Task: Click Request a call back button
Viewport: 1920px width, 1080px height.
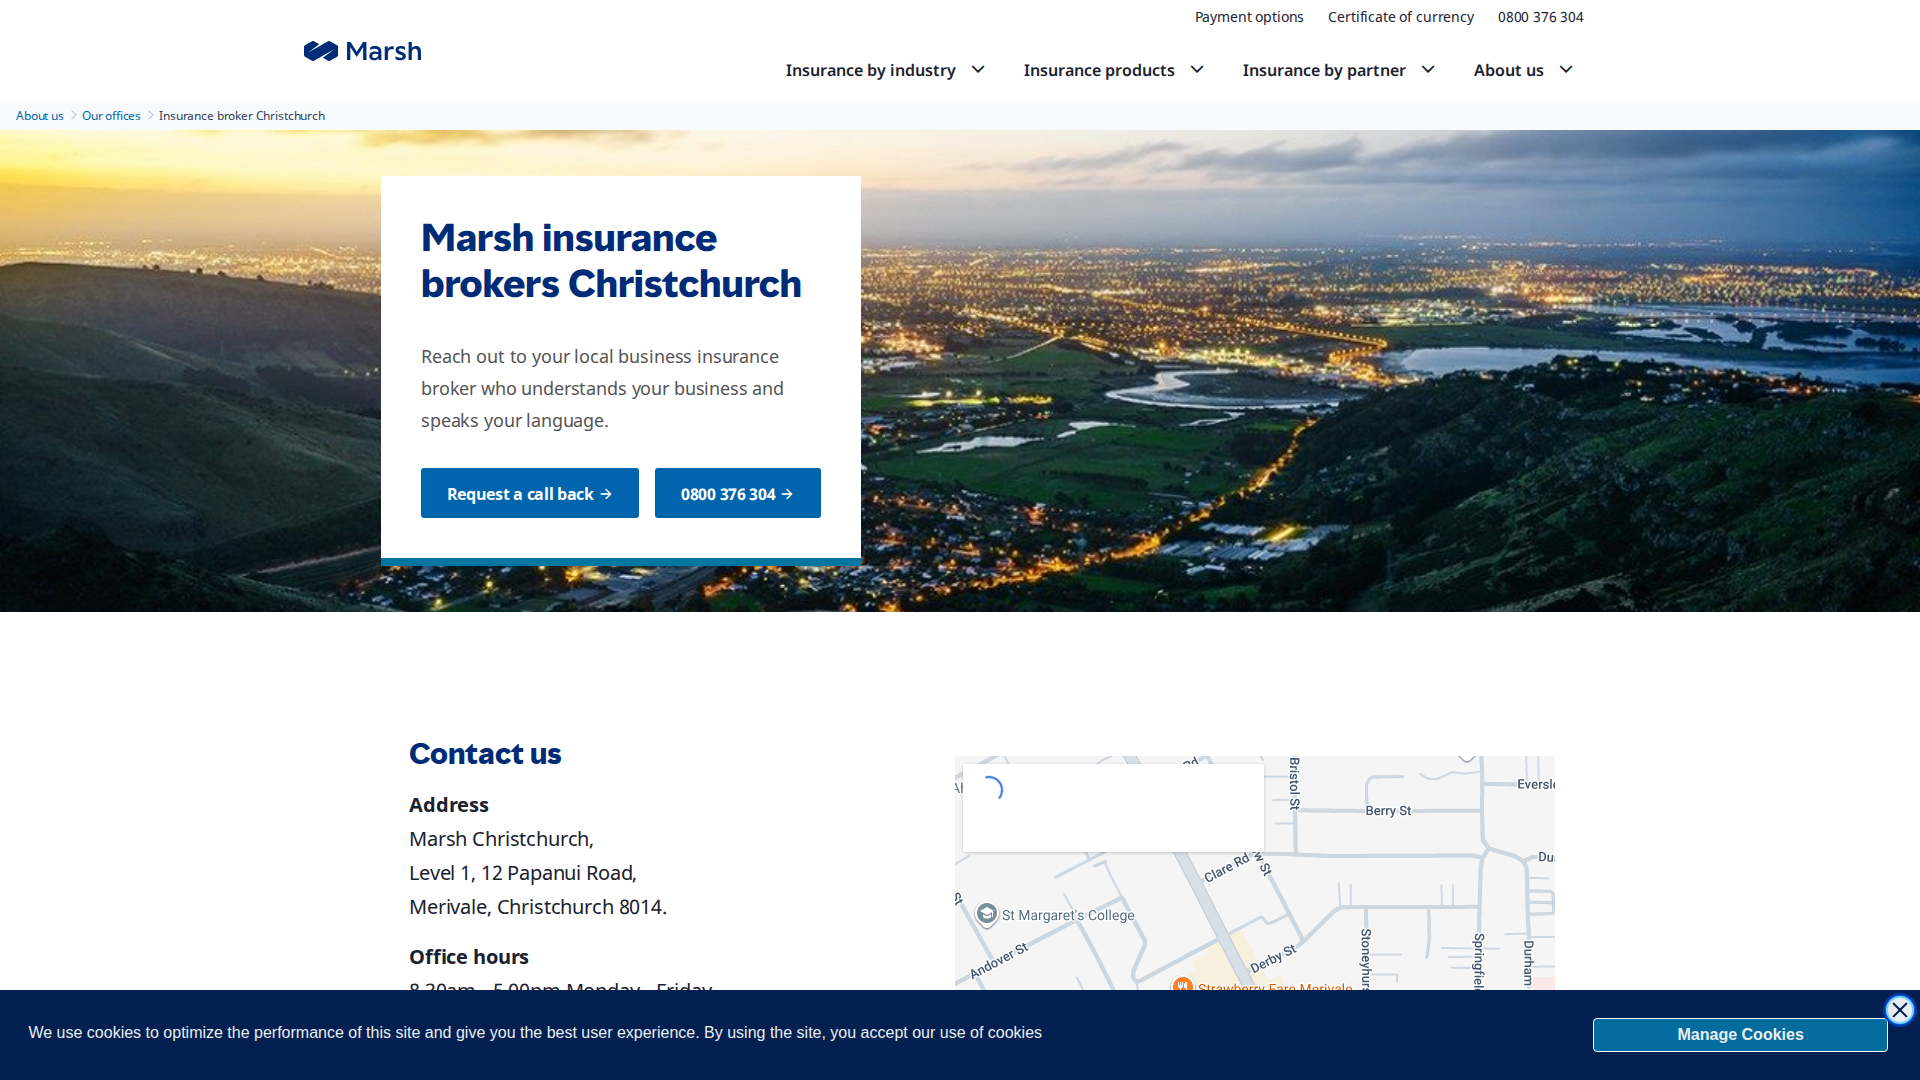Action: tap(530, 493)
